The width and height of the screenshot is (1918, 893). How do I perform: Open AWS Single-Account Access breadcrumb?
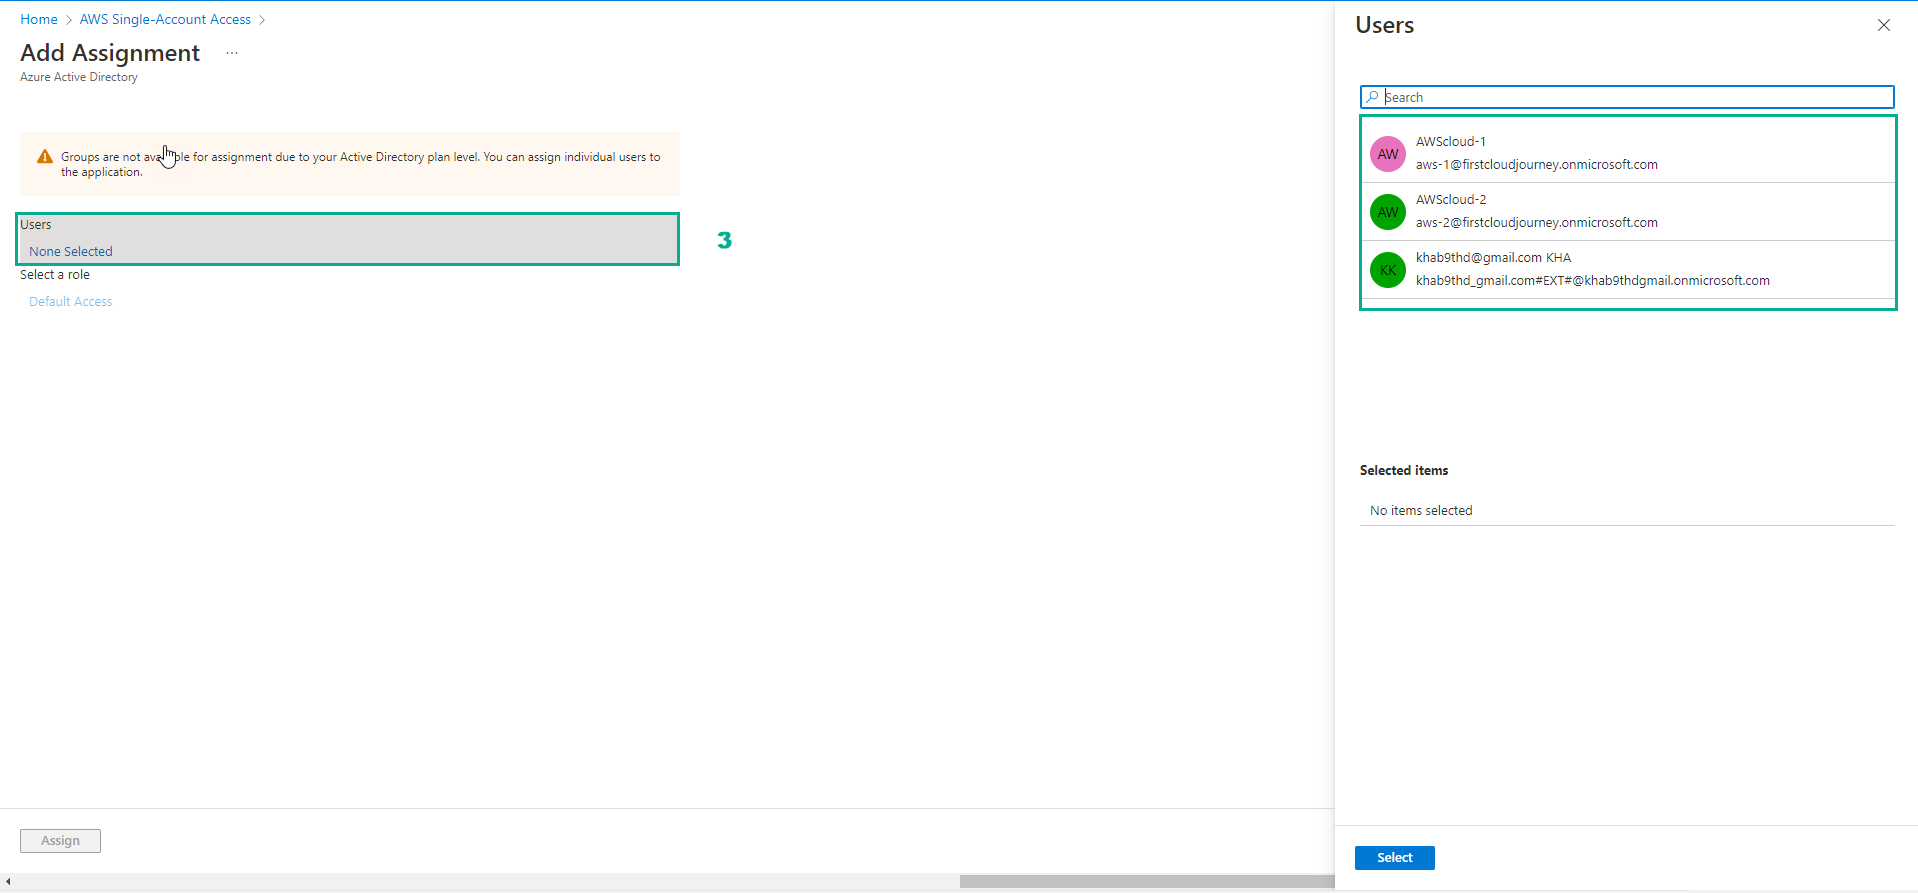coord(165,19)
